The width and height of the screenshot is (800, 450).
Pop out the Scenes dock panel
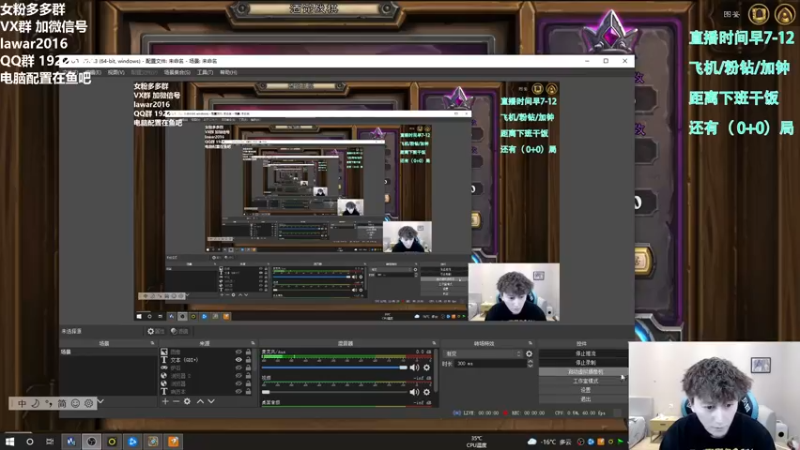pyautogui.click(x=152, y=343)
